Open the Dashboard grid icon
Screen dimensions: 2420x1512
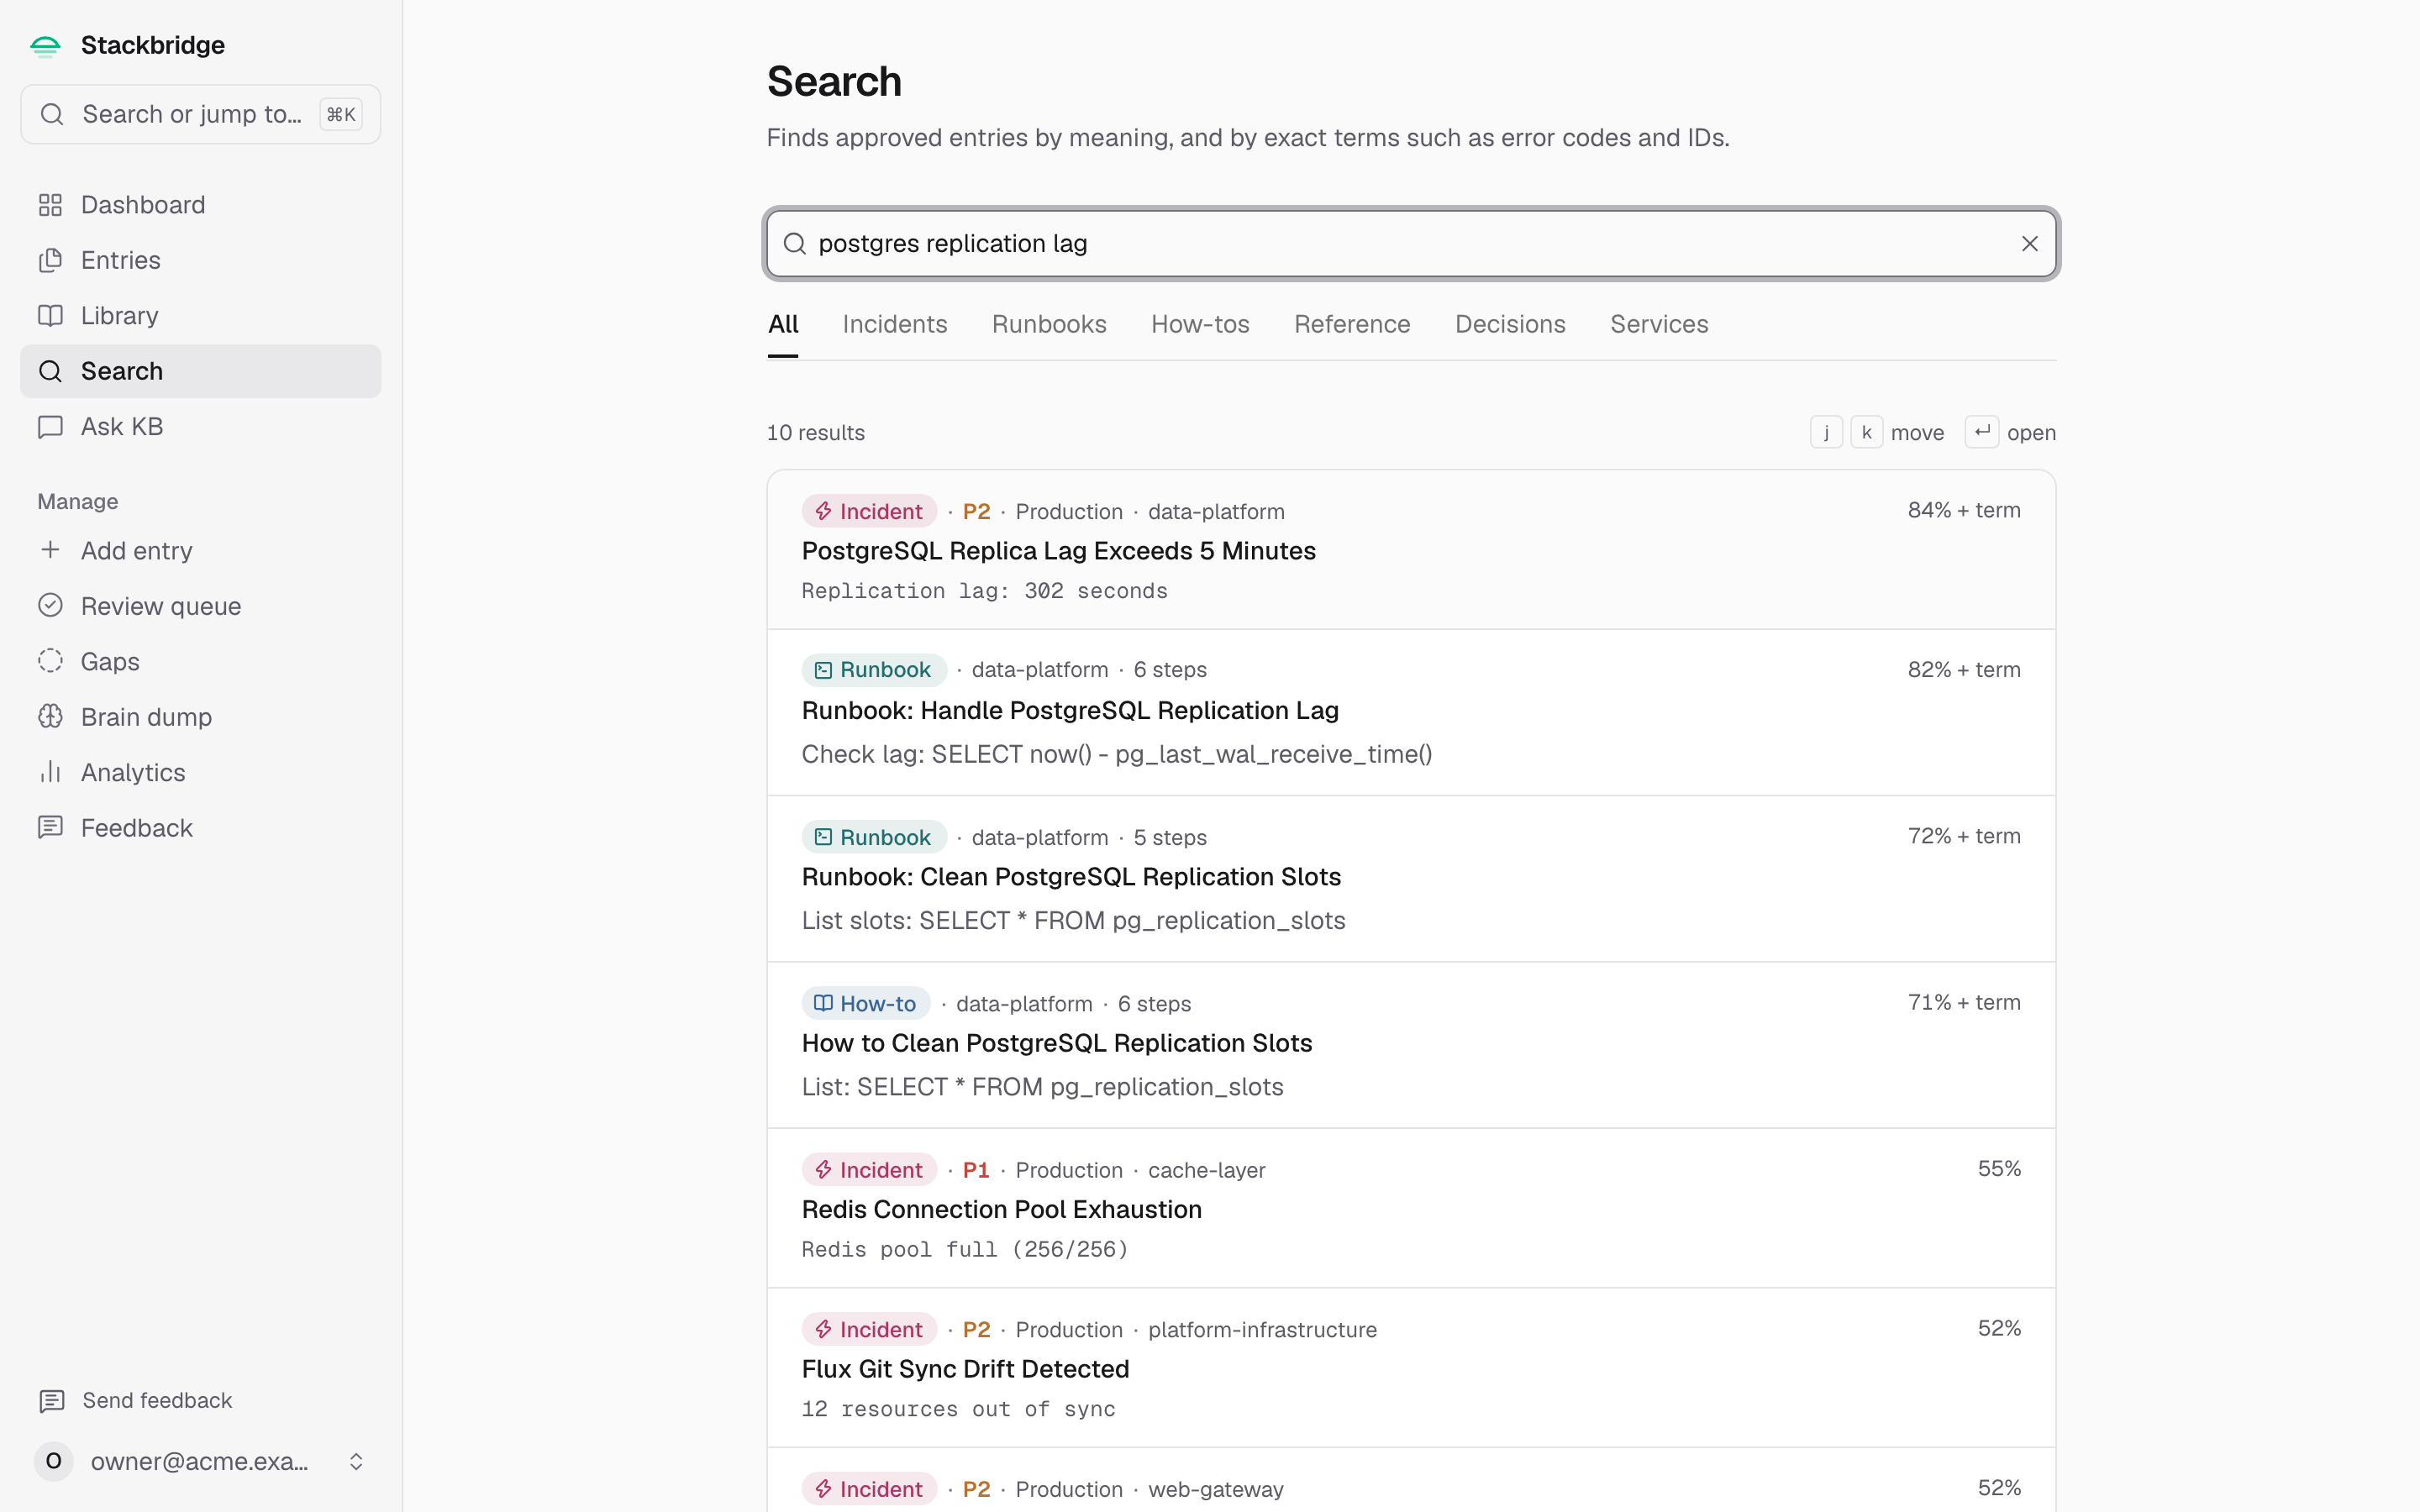click(50, 205)
